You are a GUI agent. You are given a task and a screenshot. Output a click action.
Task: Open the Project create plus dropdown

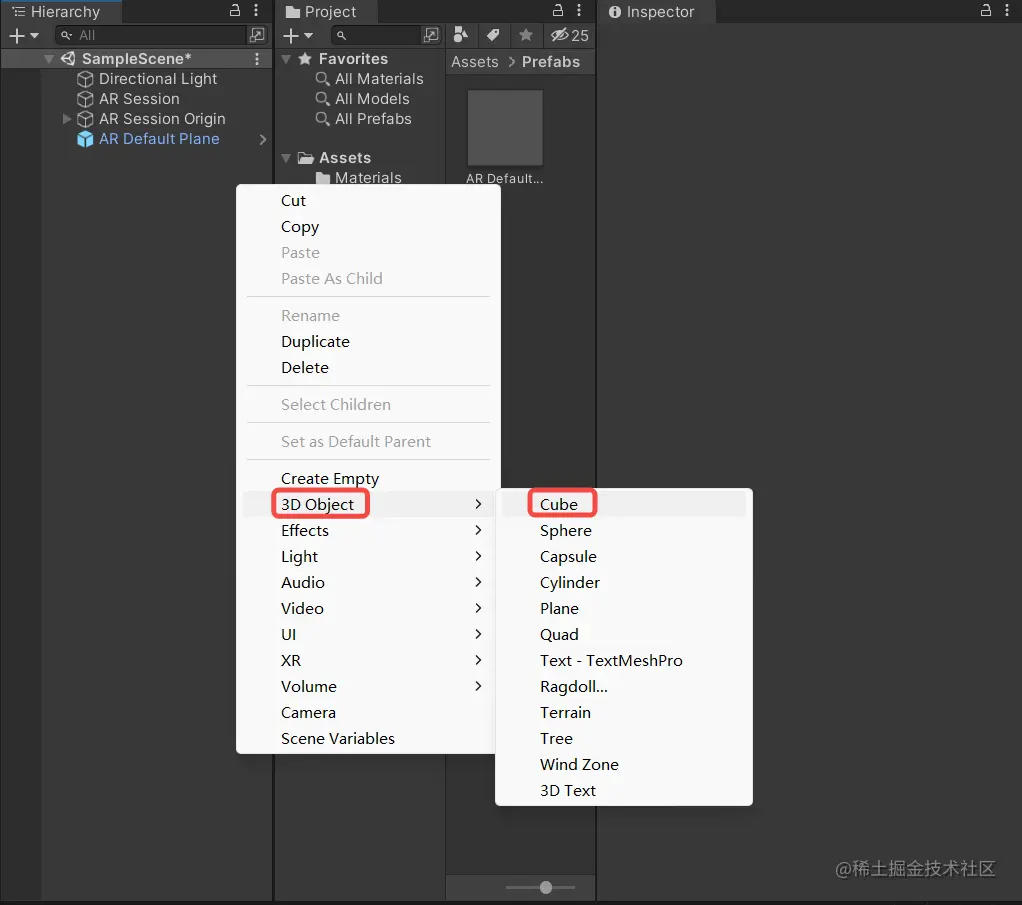(298, 35)
